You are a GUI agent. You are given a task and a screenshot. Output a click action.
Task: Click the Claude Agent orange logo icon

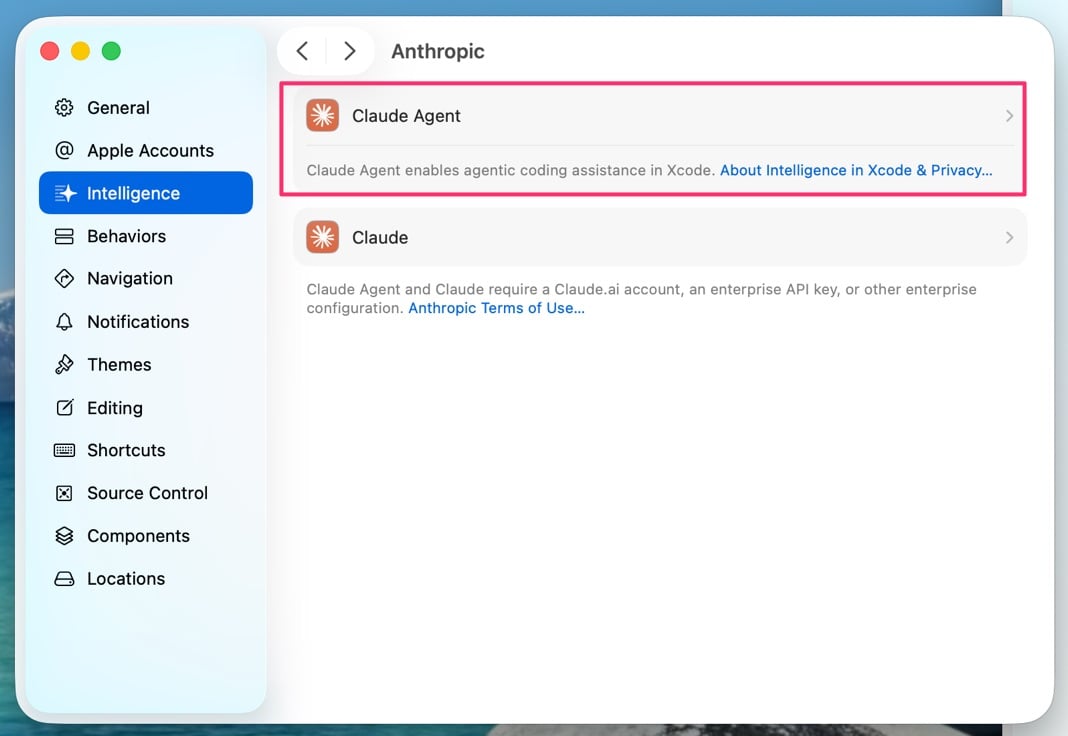322,116
